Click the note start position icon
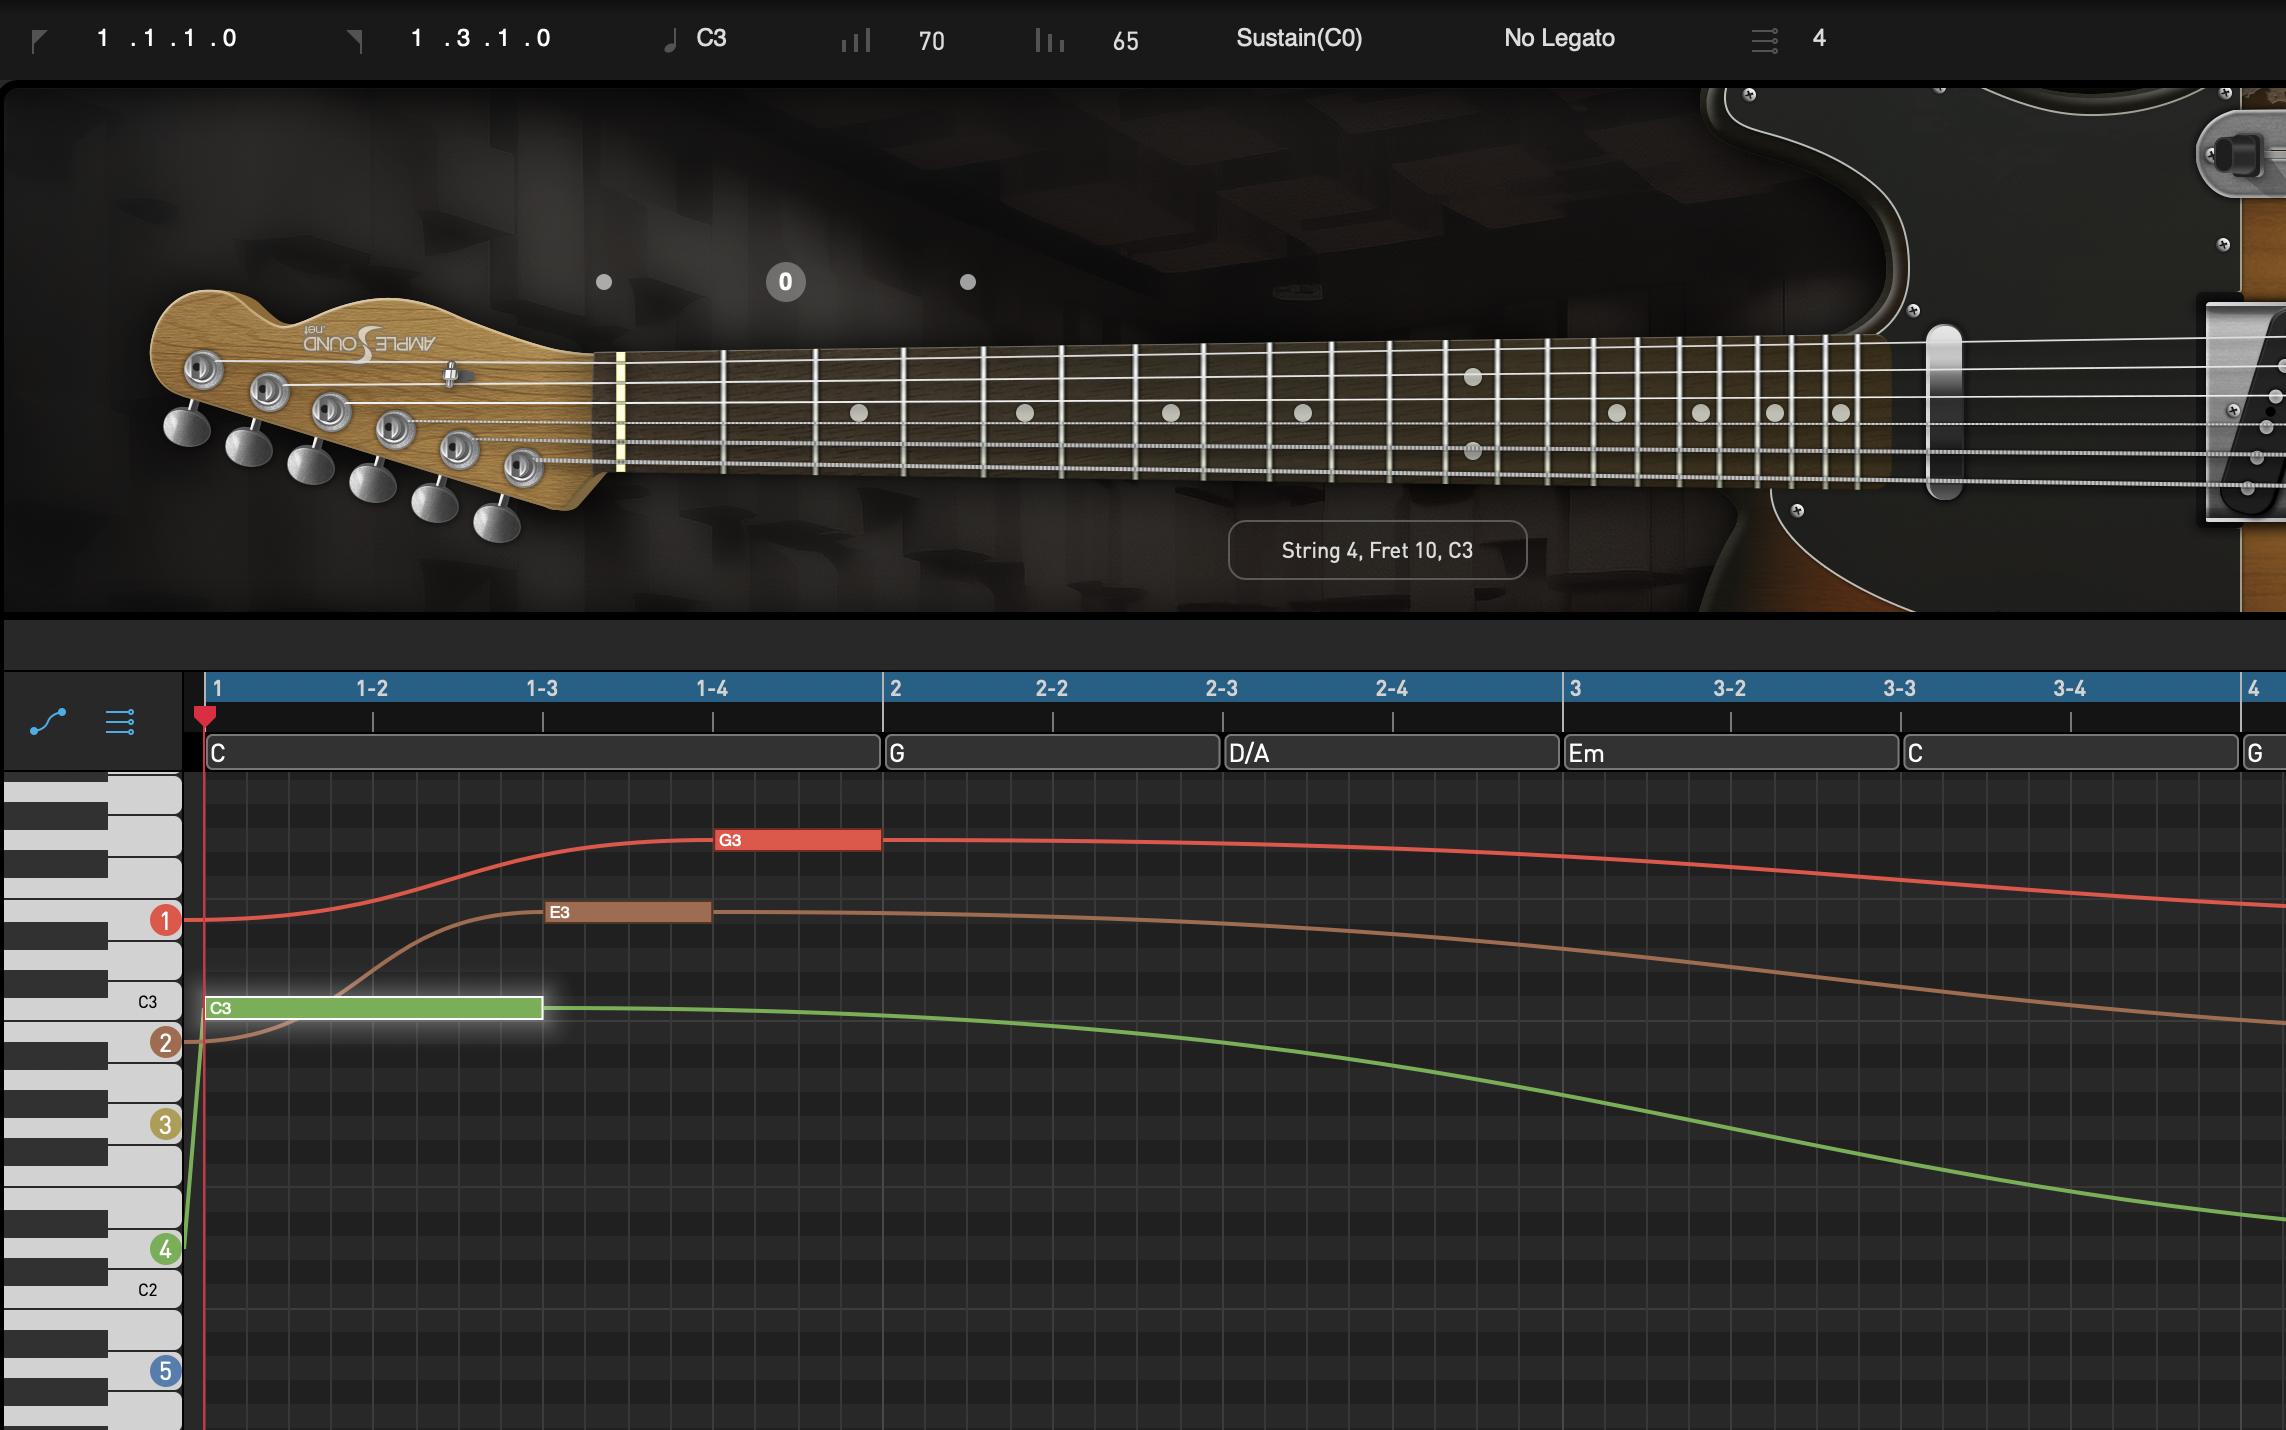 (39, 41)
